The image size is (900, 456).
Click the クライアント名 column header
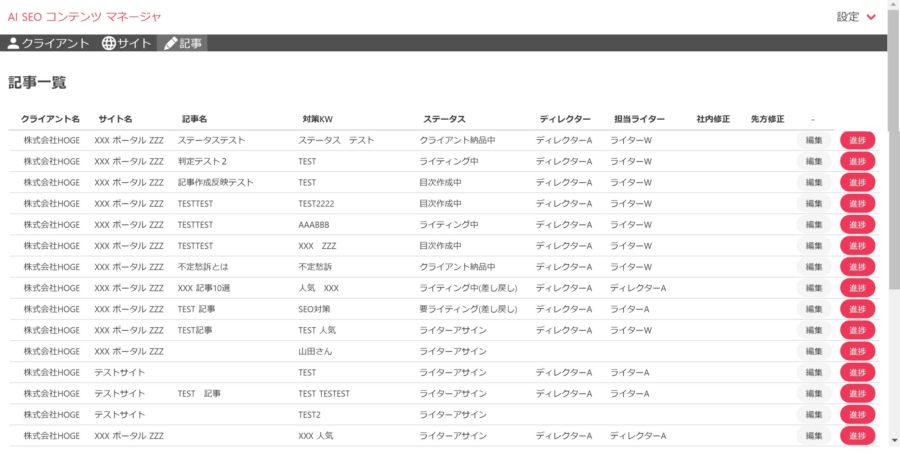coord(51,119)
